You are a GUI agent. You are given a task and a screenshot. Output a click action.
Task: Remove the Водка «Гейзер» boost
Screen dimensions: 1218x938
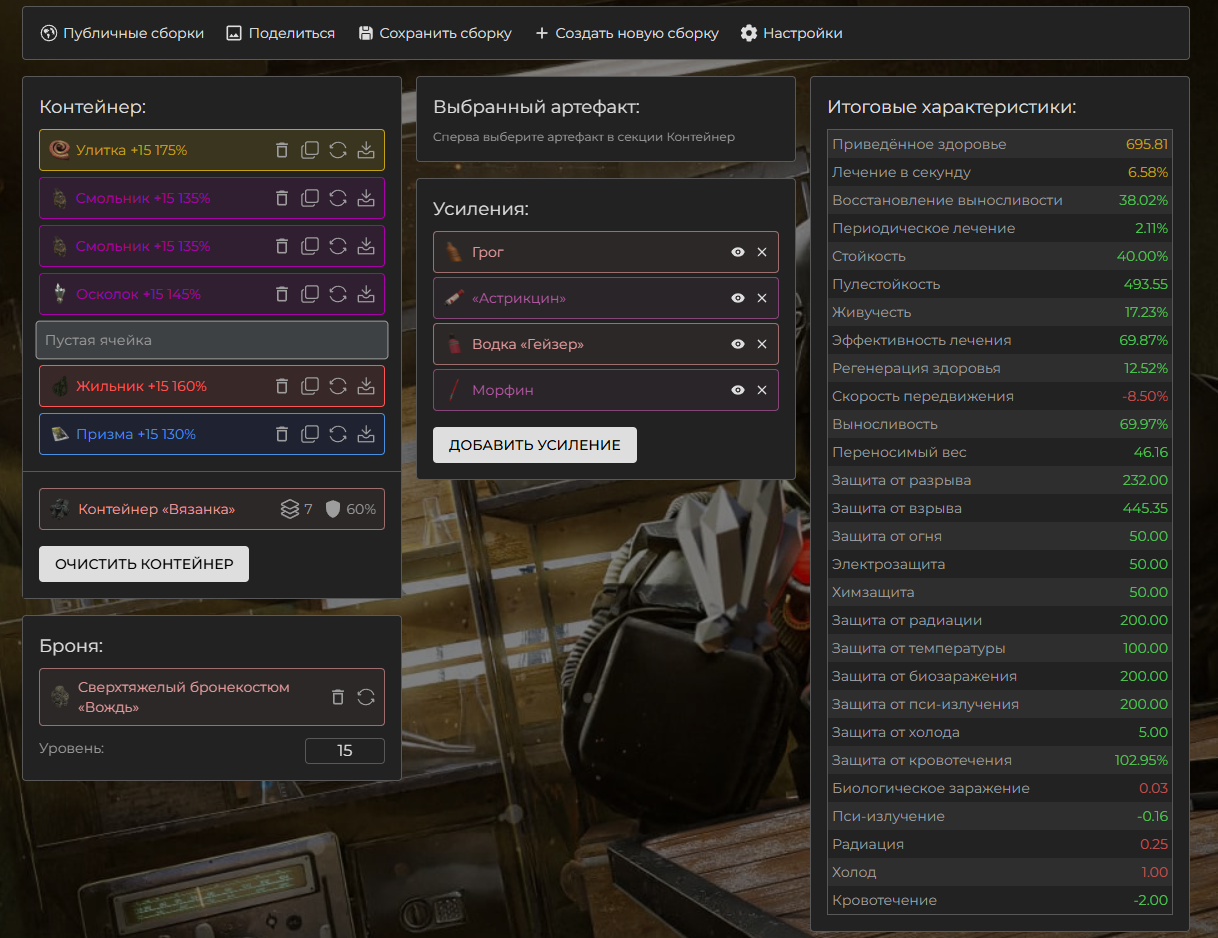coord(762,344)
